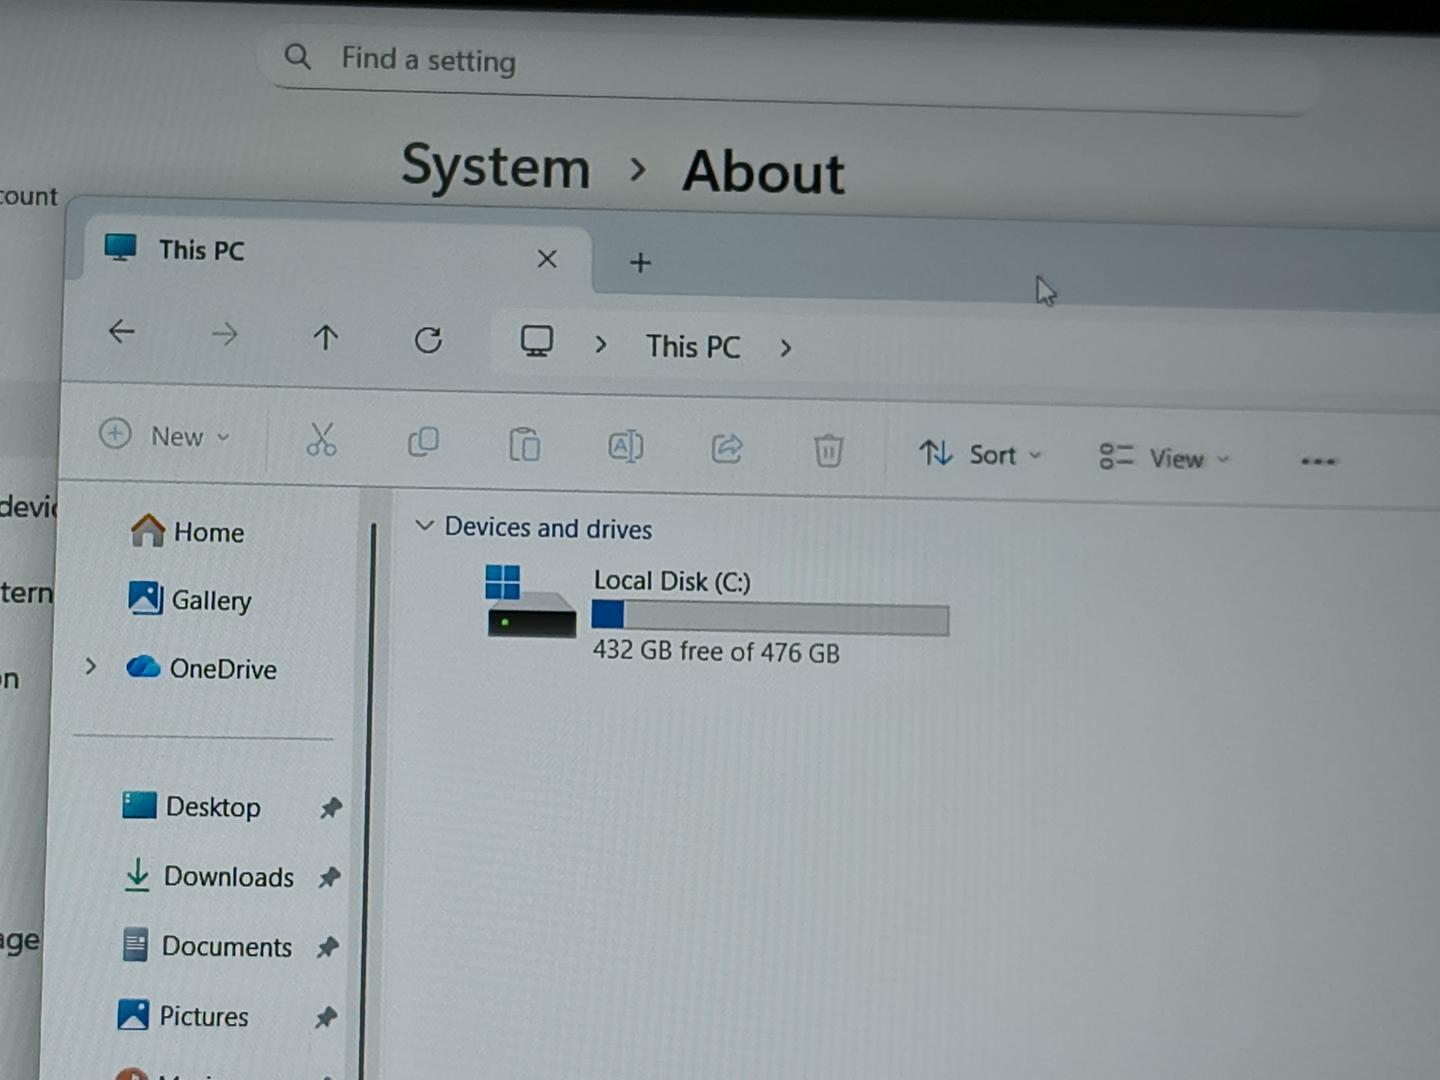Click the Rename icon in toolbar

[x=625, y=447]
